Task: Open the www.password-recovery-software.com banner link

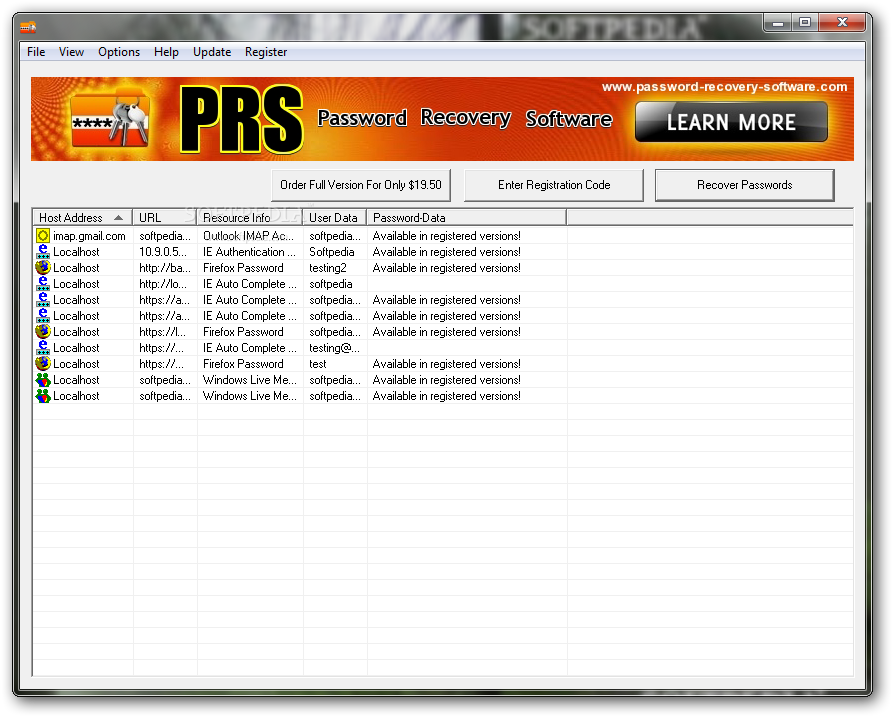Action: point(724,87)
